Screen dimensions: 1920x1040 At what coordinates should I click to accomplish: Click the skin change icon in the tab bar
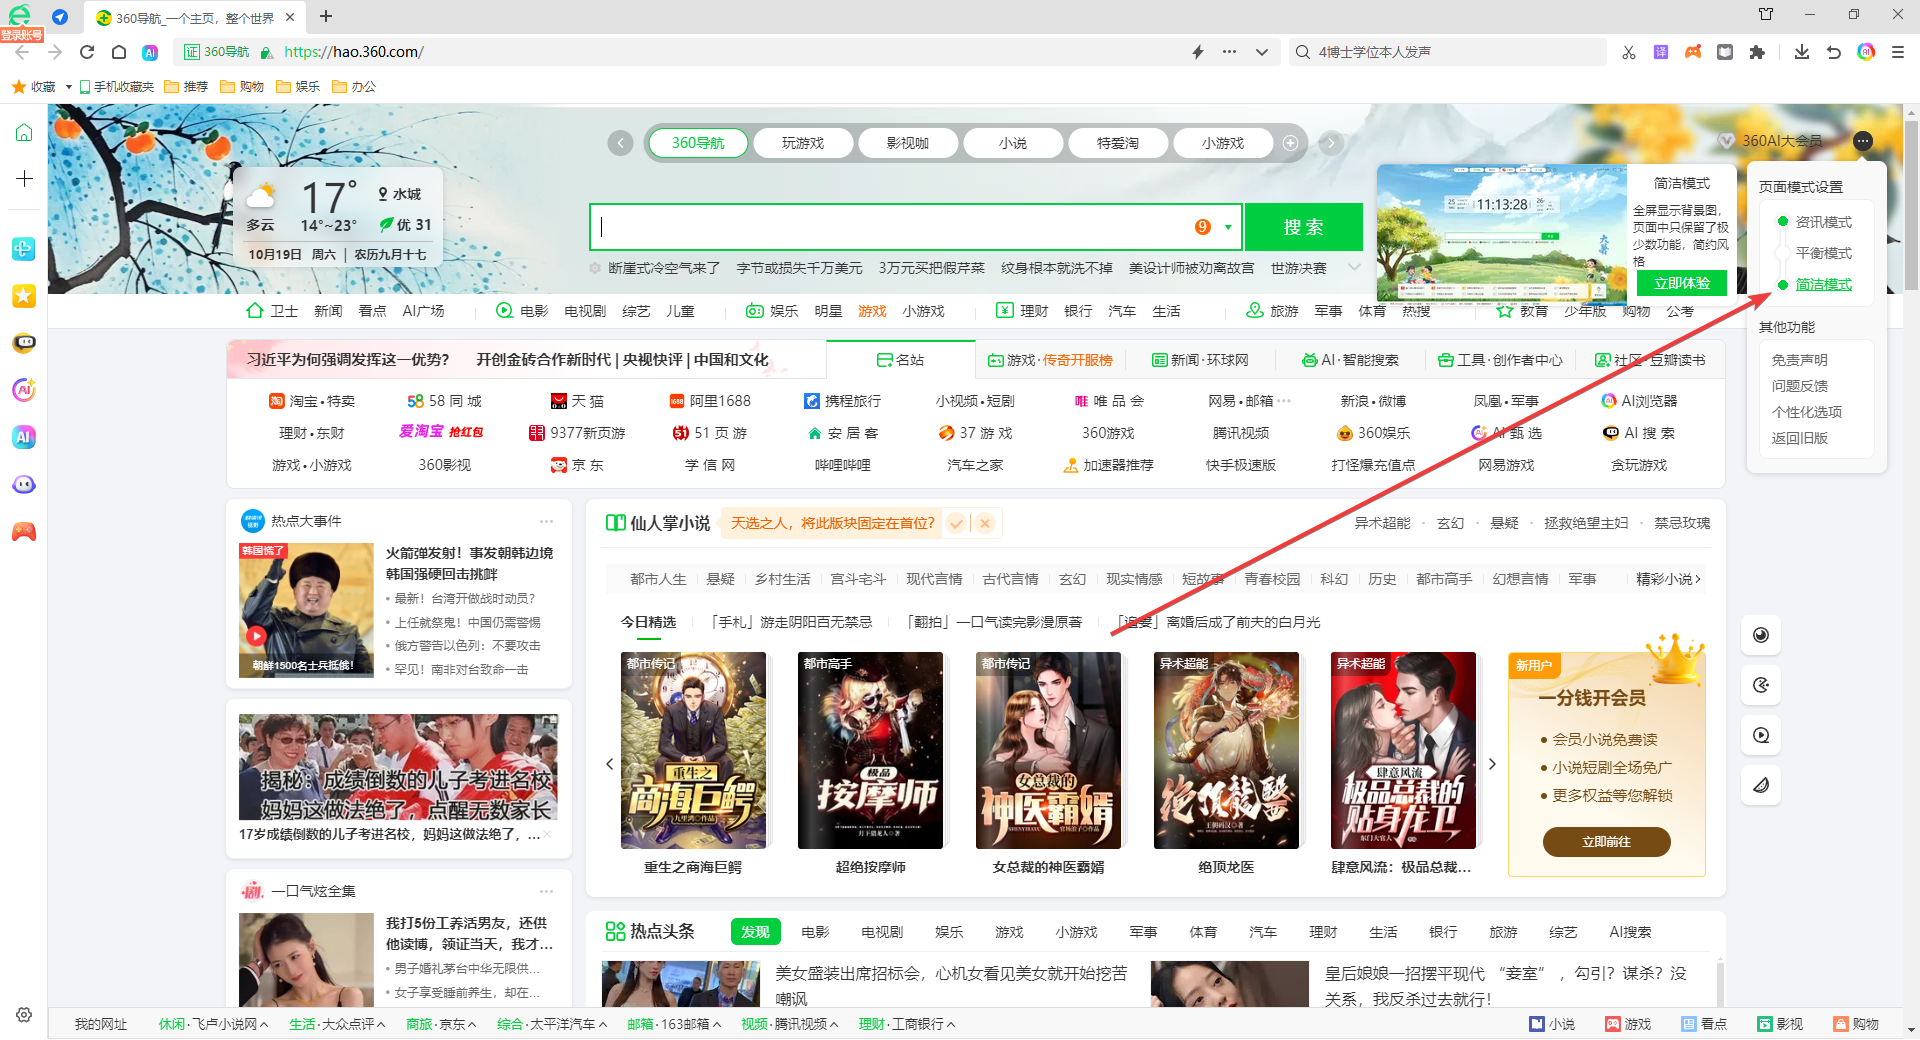1766,15
